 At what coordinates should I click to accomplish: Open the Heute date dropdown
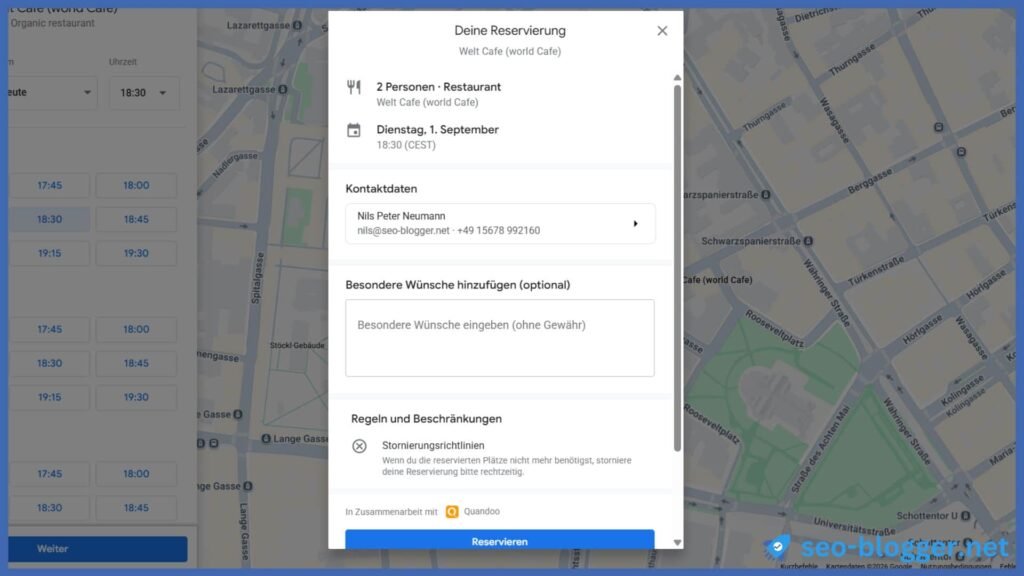pyautogui.click(x=51, y=93)
